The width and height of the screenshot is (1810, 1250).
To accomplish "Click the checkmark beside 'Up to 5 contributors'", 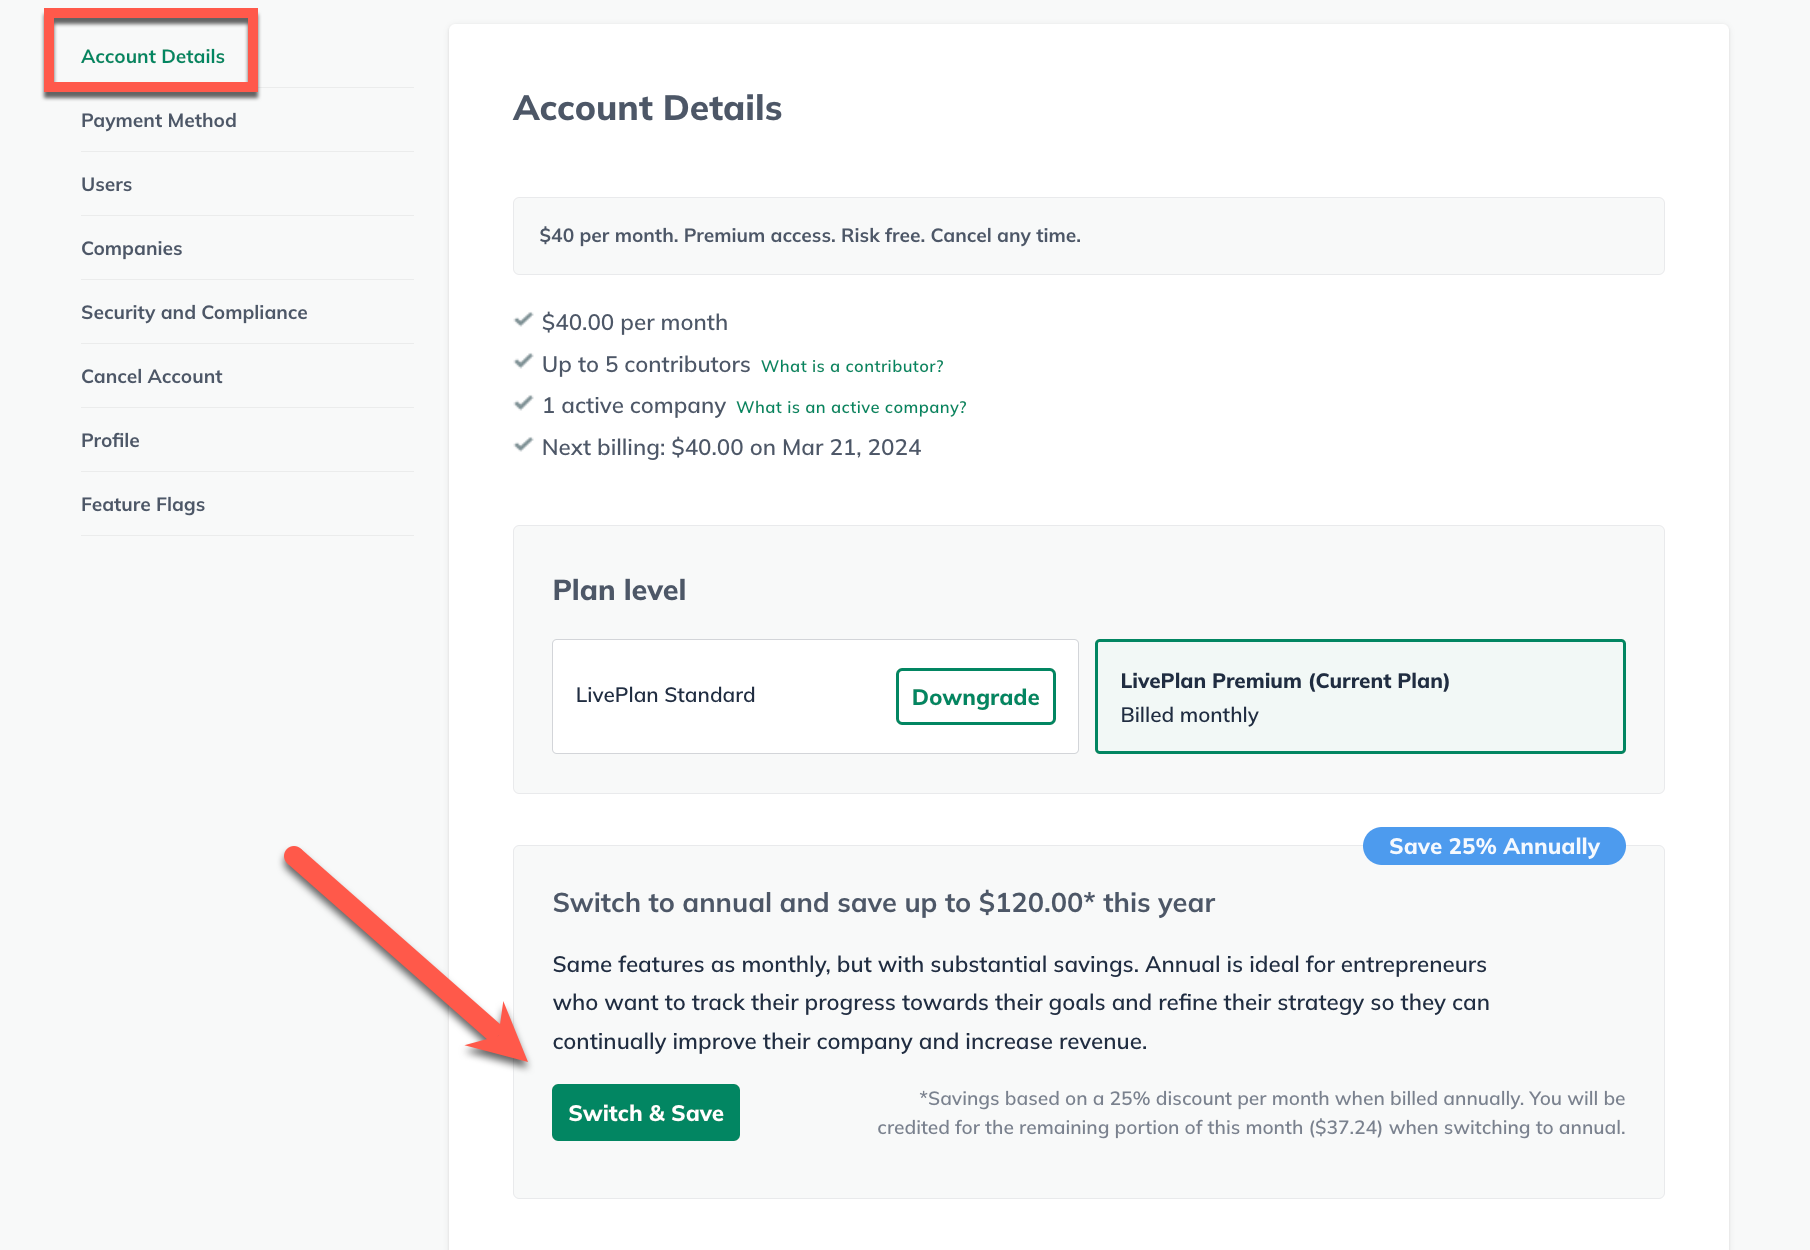I will tap(524, 361).
